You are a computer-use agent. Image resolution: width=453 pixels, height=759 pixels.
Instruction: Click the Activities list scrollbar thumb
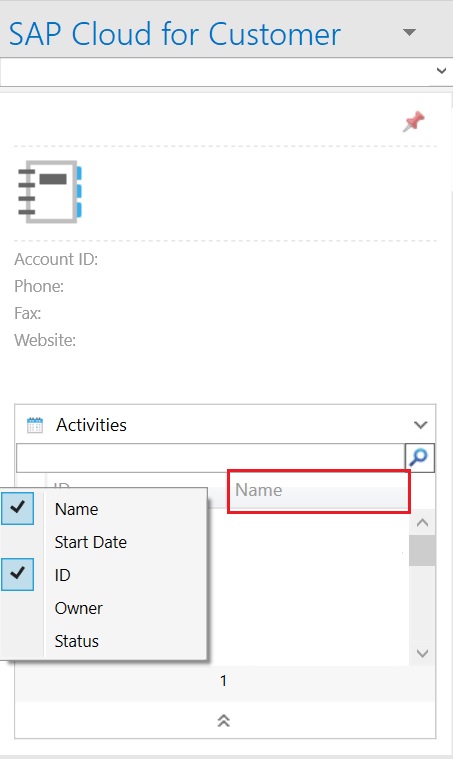[422, 550]
